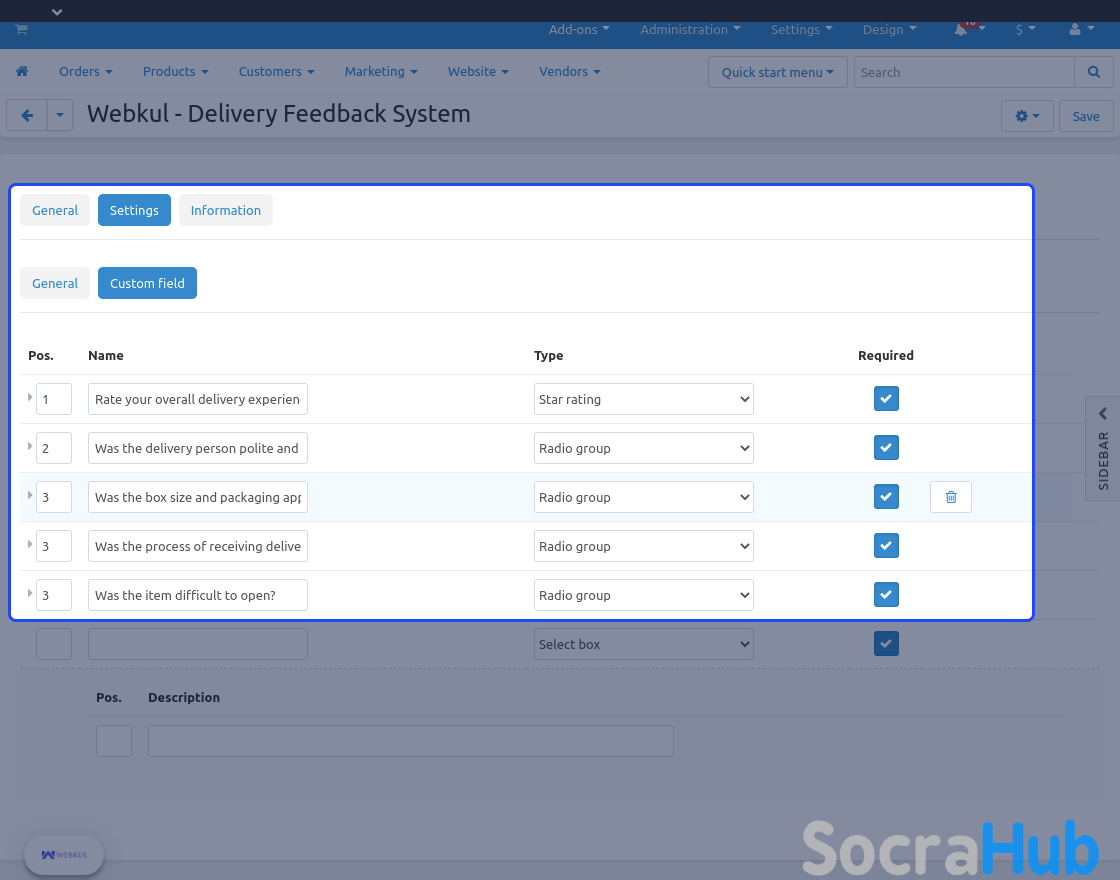1120x880 pixels.
Task: Click the small chevron in top dark bar
Action: click(57, 11)
